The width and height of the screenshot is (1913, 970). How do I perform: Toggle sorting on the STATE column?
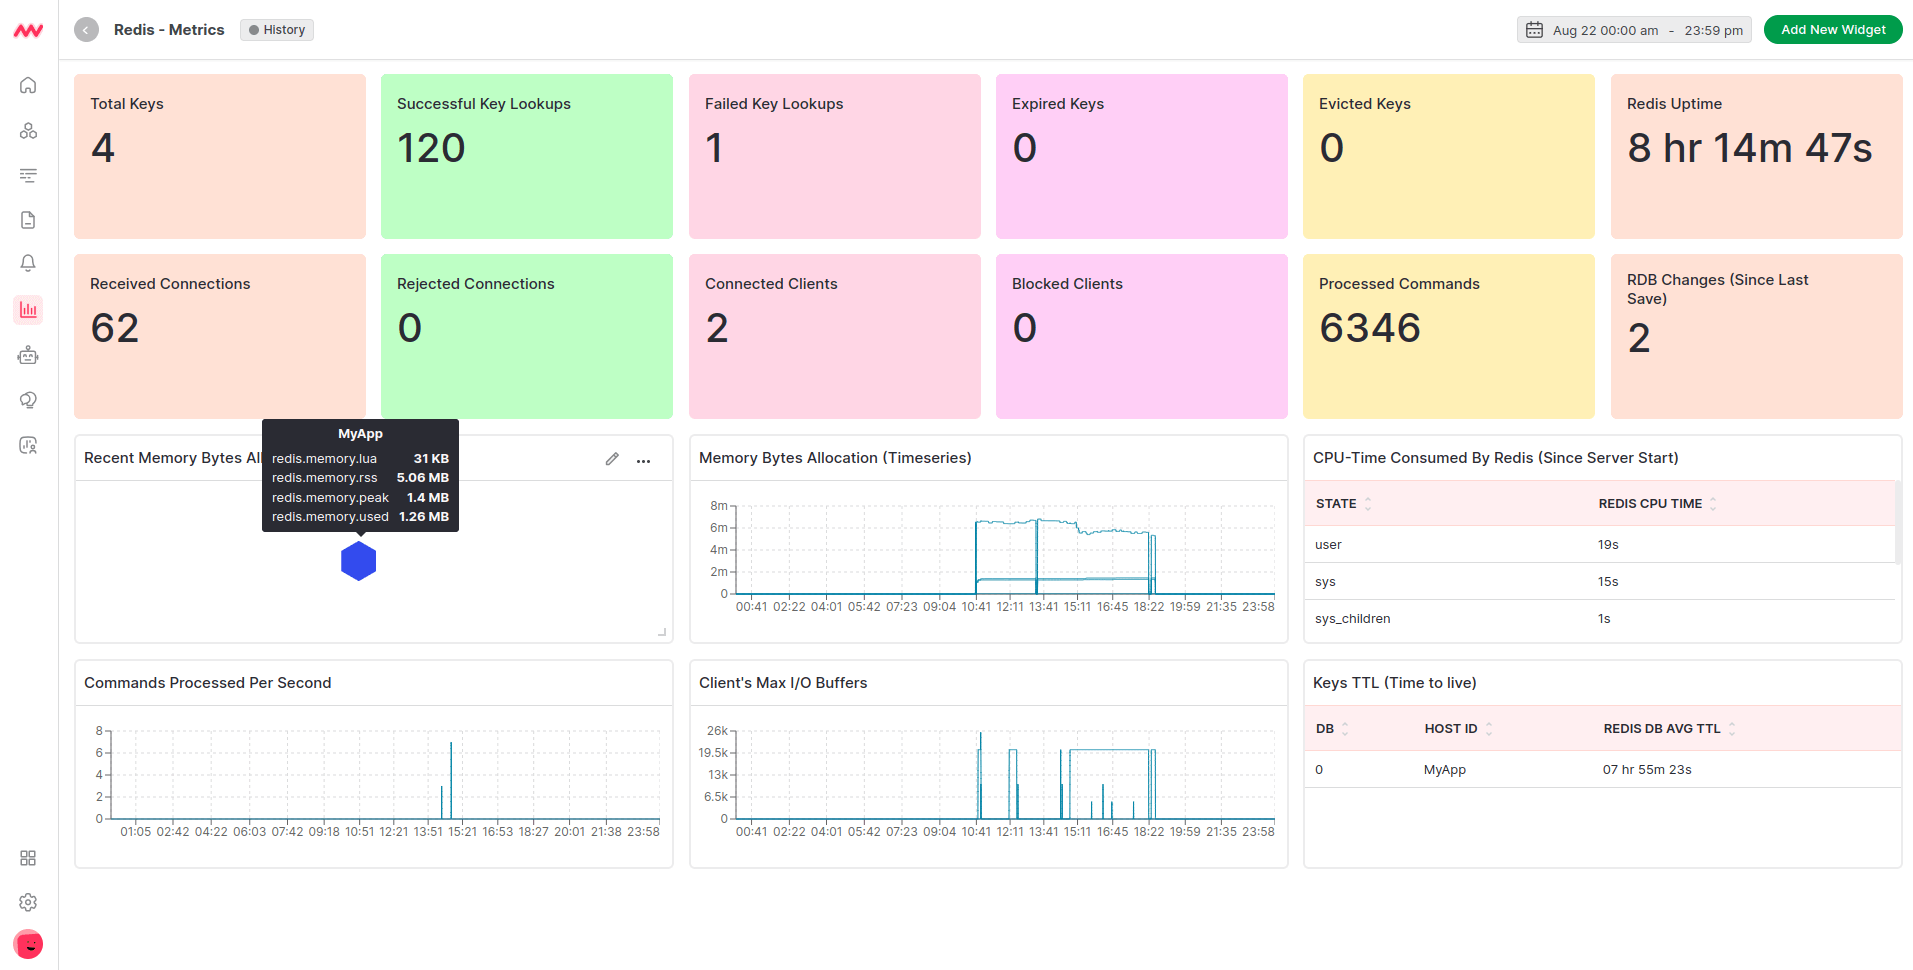click(x=1368, y=503)
